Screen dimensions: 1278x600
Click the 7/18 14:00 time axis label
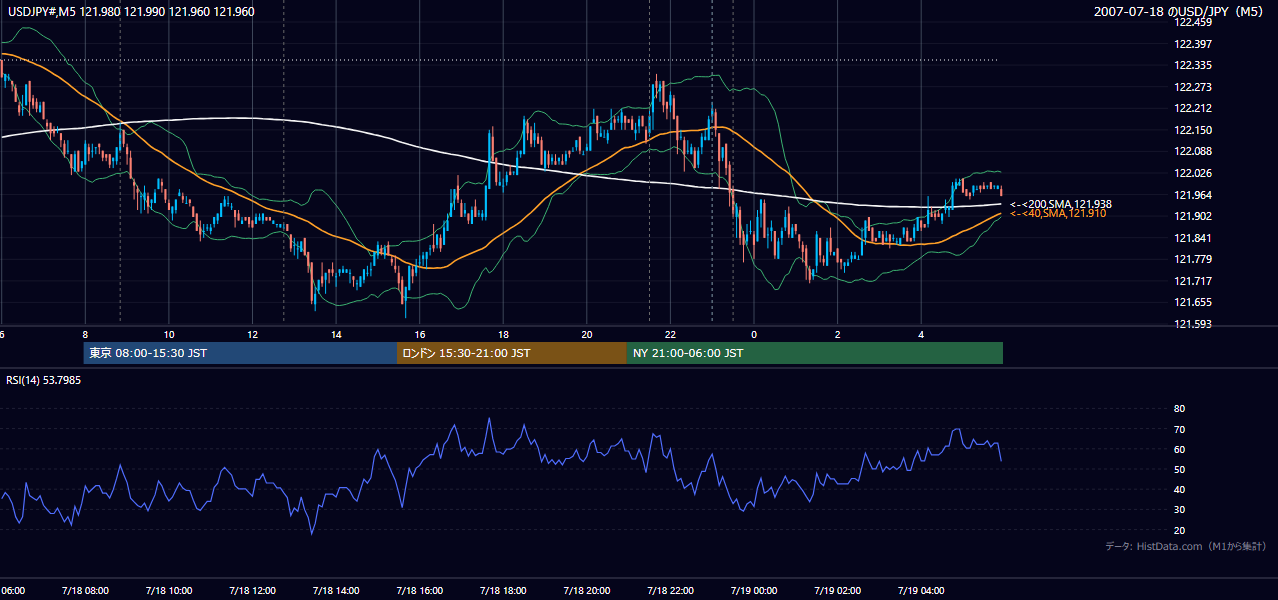pyautogui.click(x=335, y=591)
